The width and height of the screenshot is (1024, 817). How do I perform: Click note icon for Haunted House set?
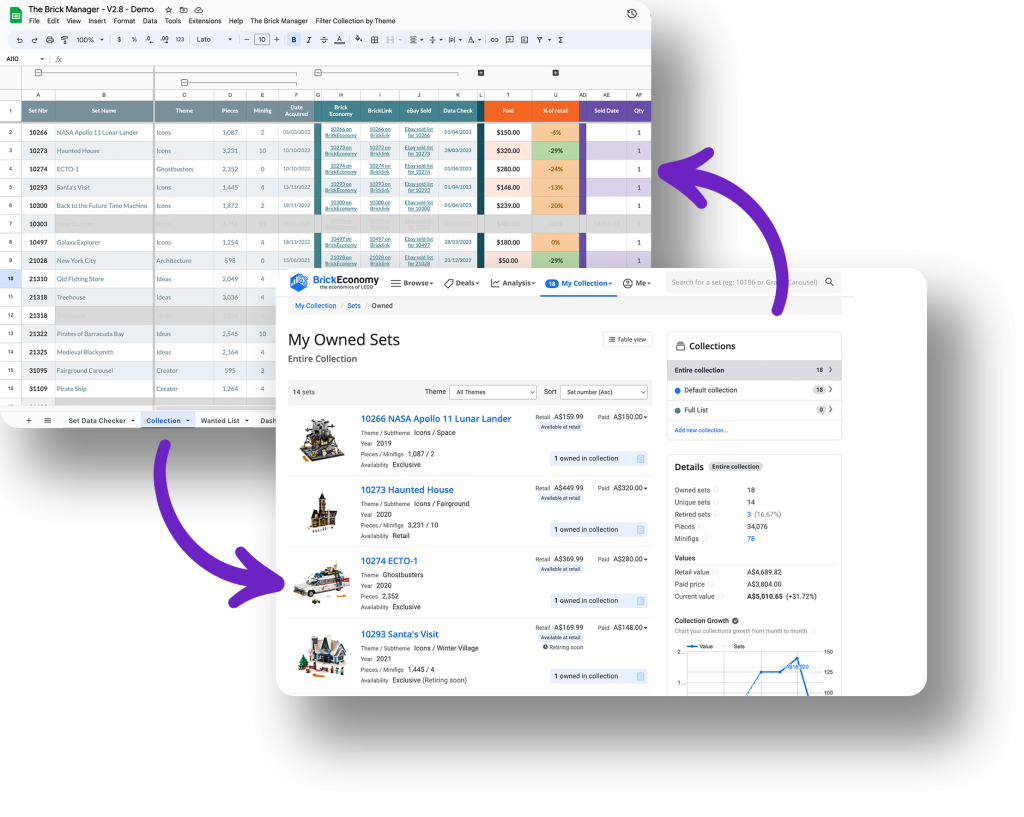coord(641,530)
